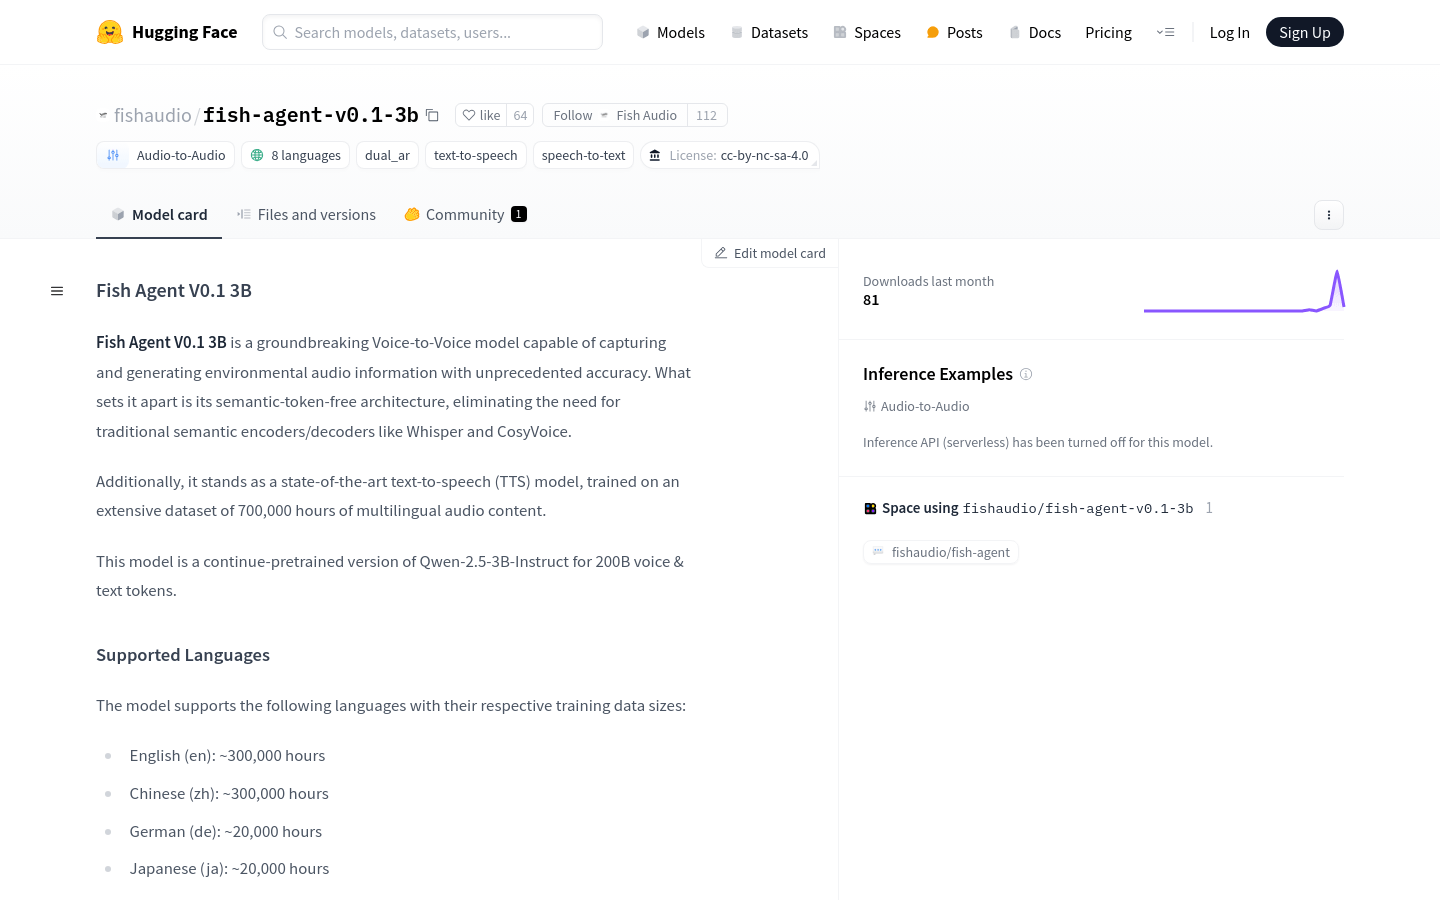Open the Models navigation item
This screenshot has width=1440, height=900.
[670, 32]
